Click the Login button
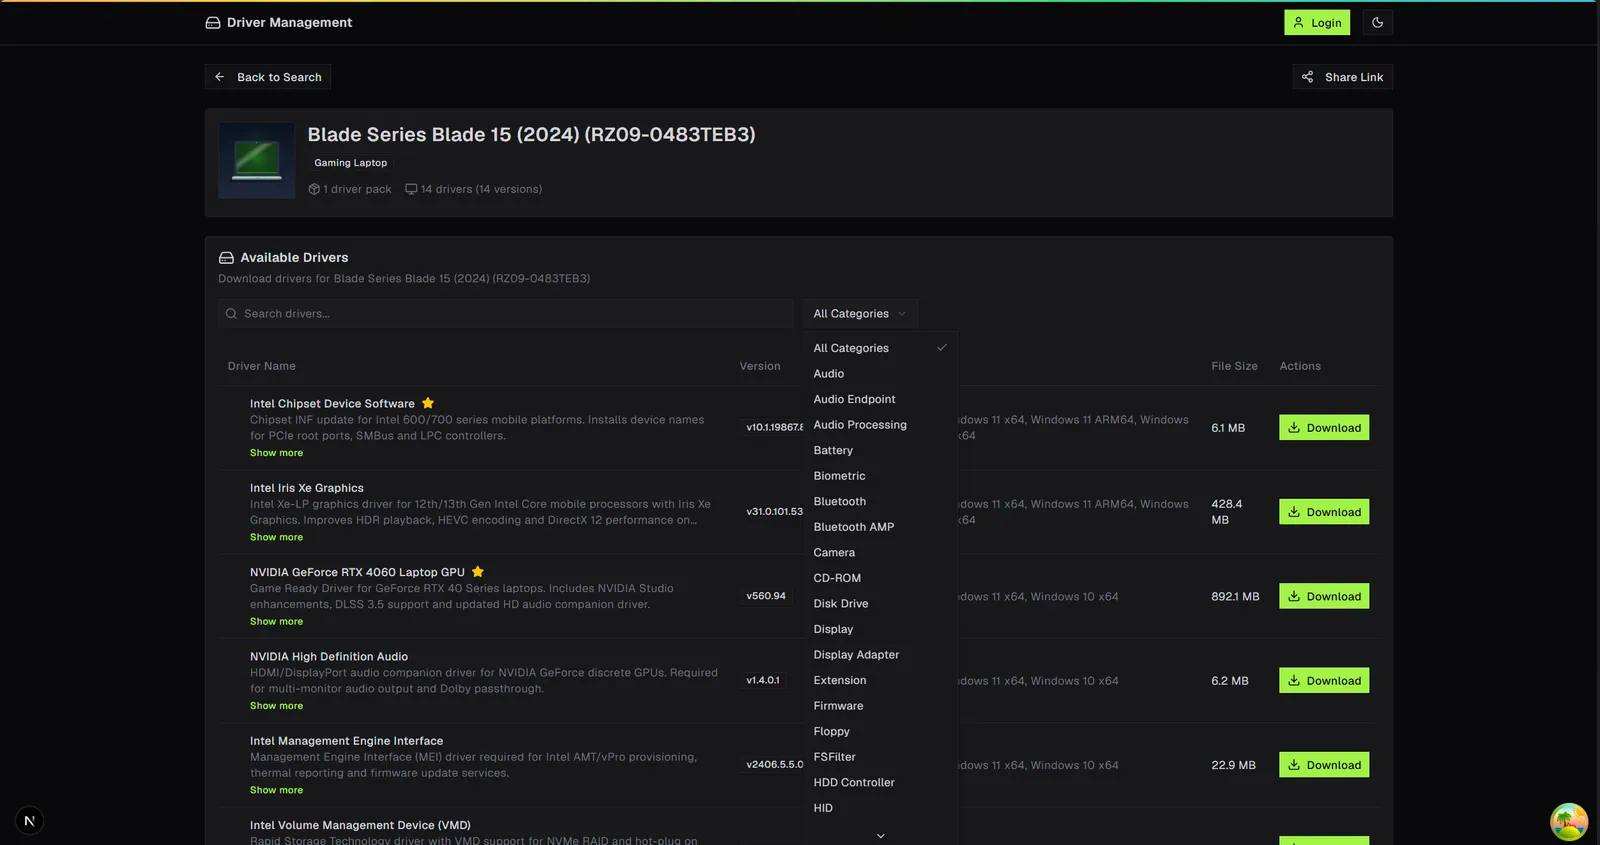1600x845 pixels. click(1317, 22)
